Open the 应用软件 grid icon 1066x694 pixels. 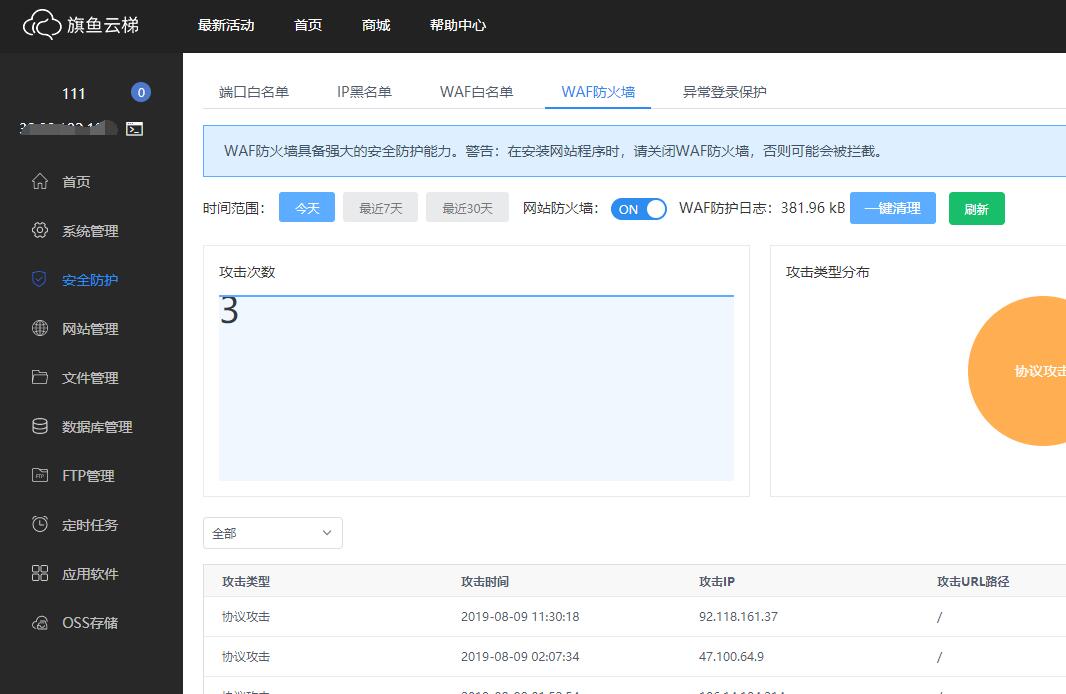click(40, 574)
